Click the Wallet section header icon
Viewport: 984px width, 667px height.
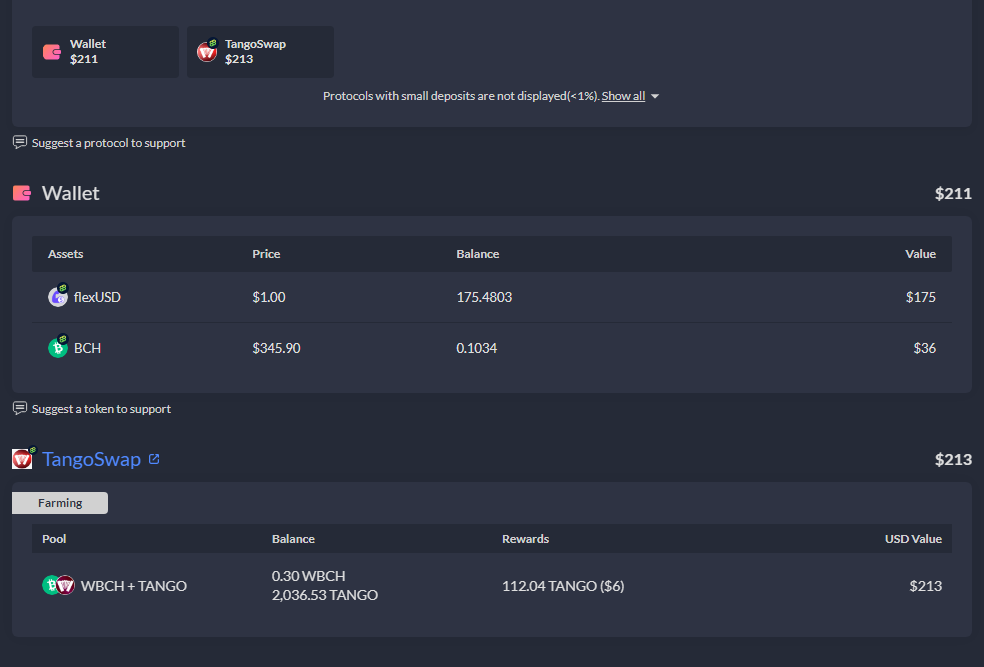tap(22, 193)
